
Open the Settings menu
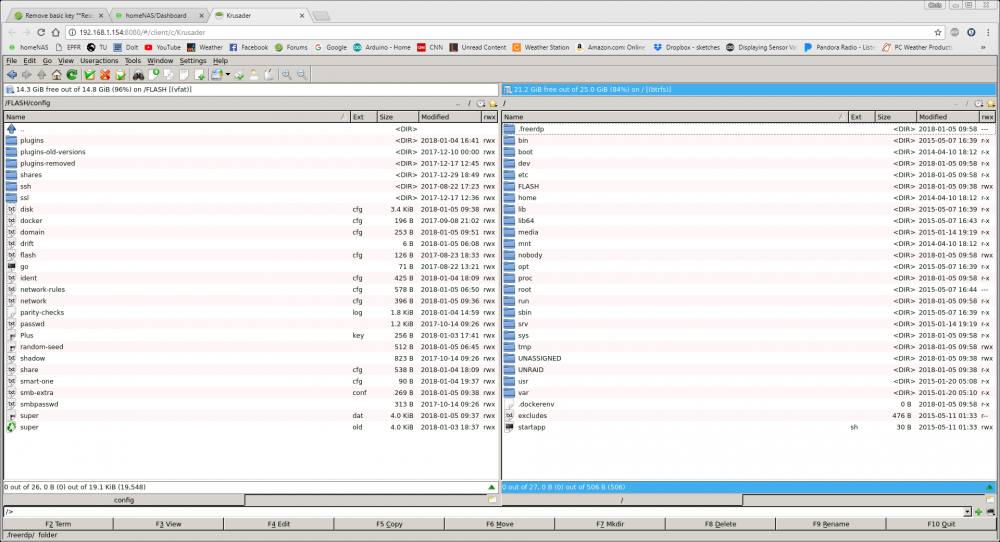click(193, 61)
